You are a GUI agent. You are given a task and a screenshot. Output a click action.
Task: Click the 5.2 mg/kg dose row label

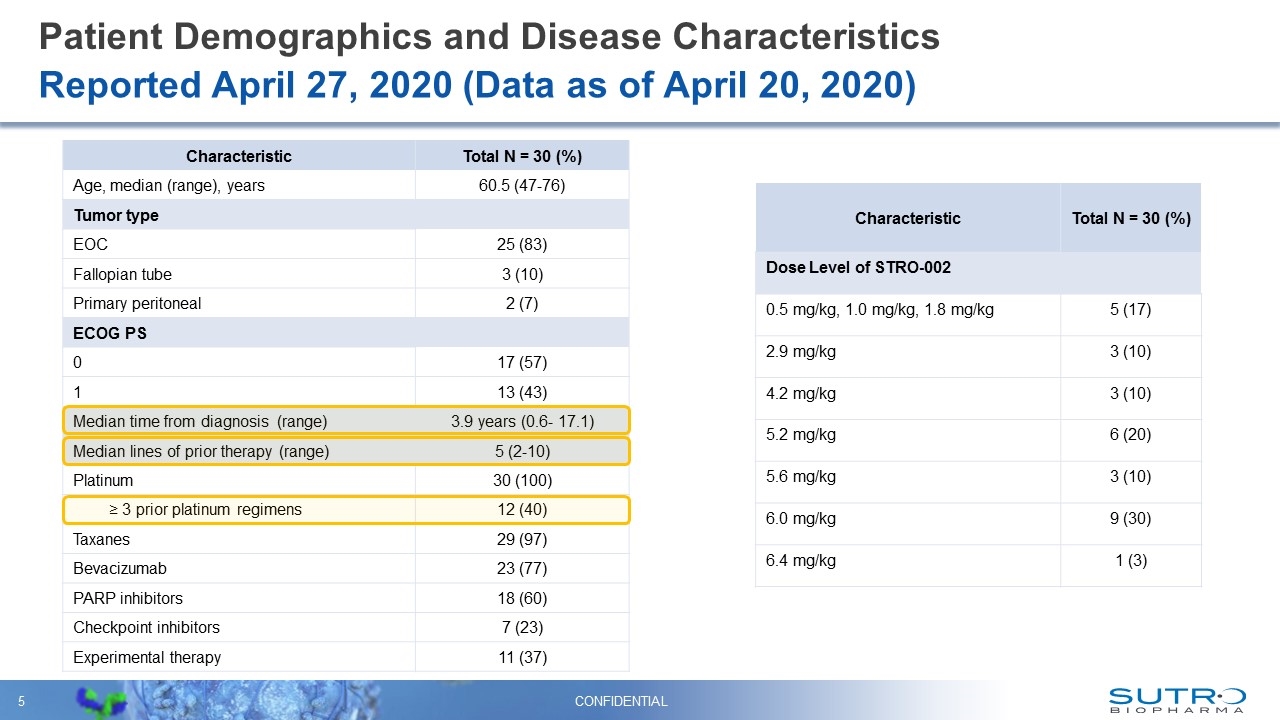(801, 435)
